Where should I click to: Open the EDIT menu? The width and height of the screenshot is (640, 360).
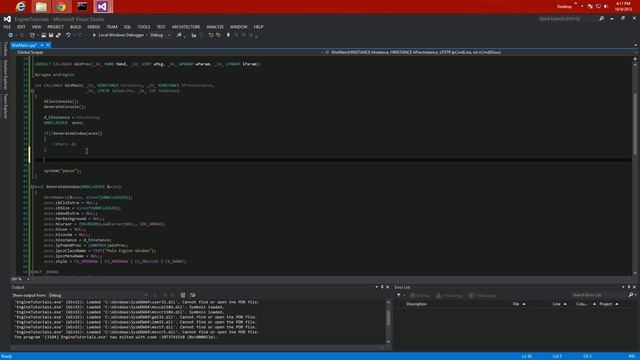[21, 27]
